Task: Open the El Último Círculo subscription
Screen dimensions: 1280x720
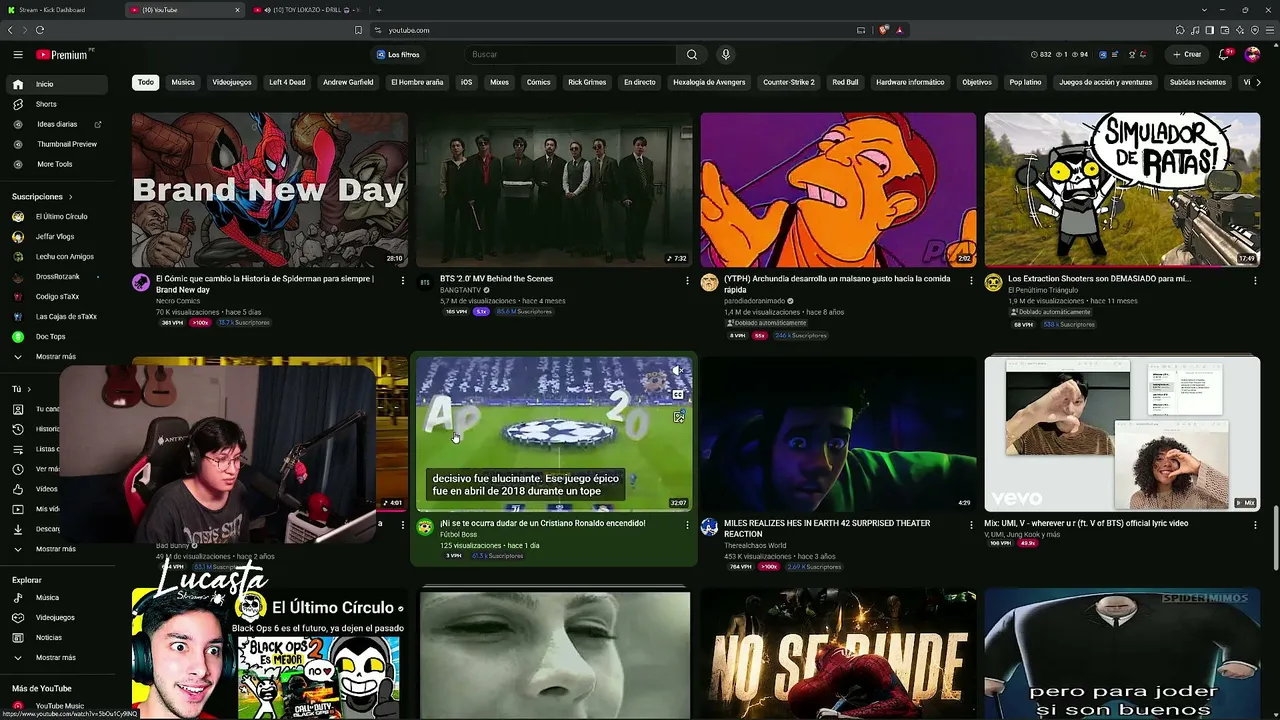Action: [59, 217]
